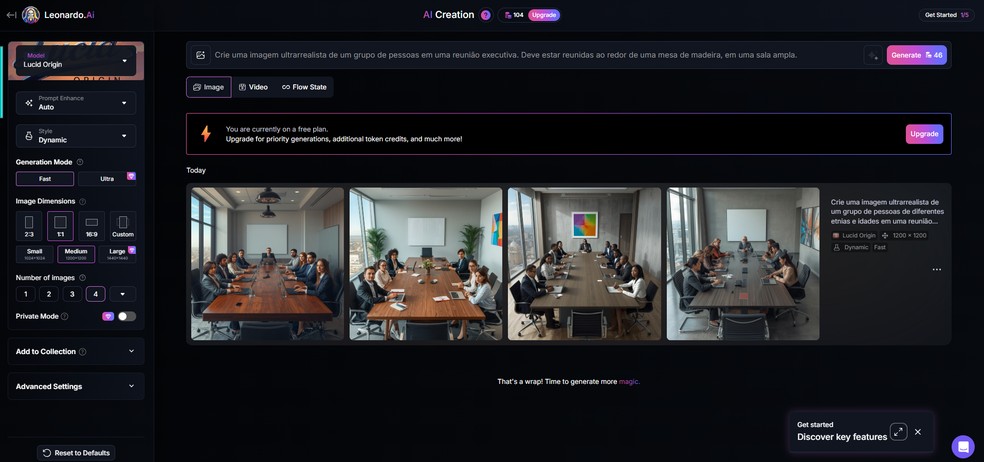Choose the 16:9 image dimension

click(92, 226)
